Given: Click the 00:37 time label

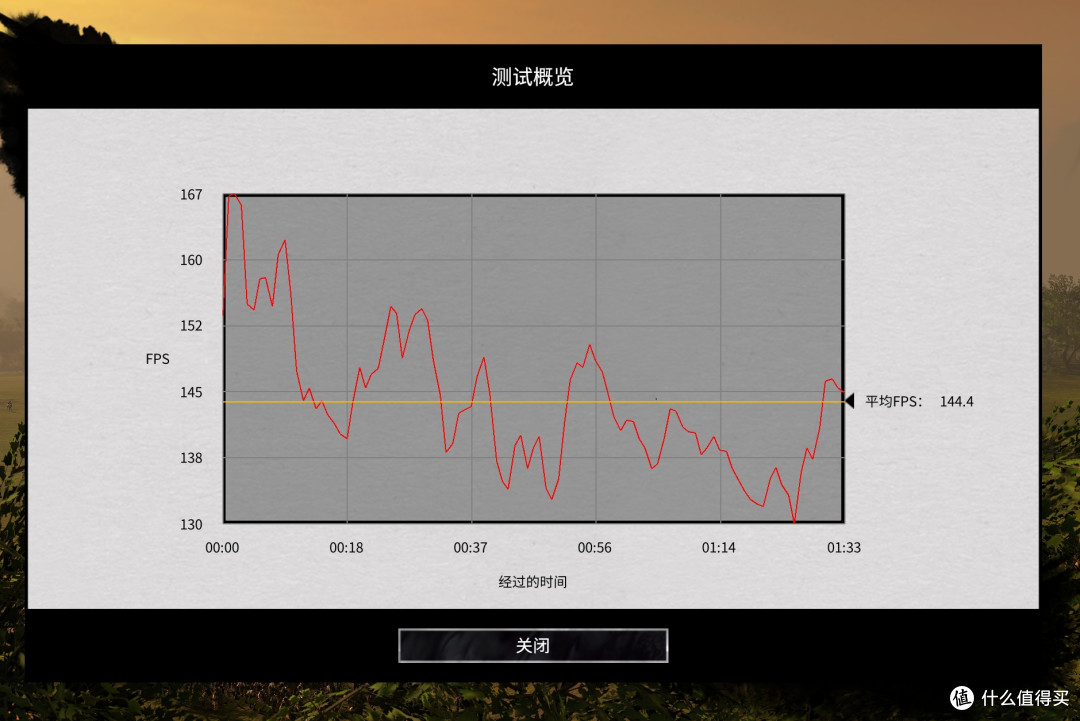Looking at the screenshot, I should click(x=470, y=547).
